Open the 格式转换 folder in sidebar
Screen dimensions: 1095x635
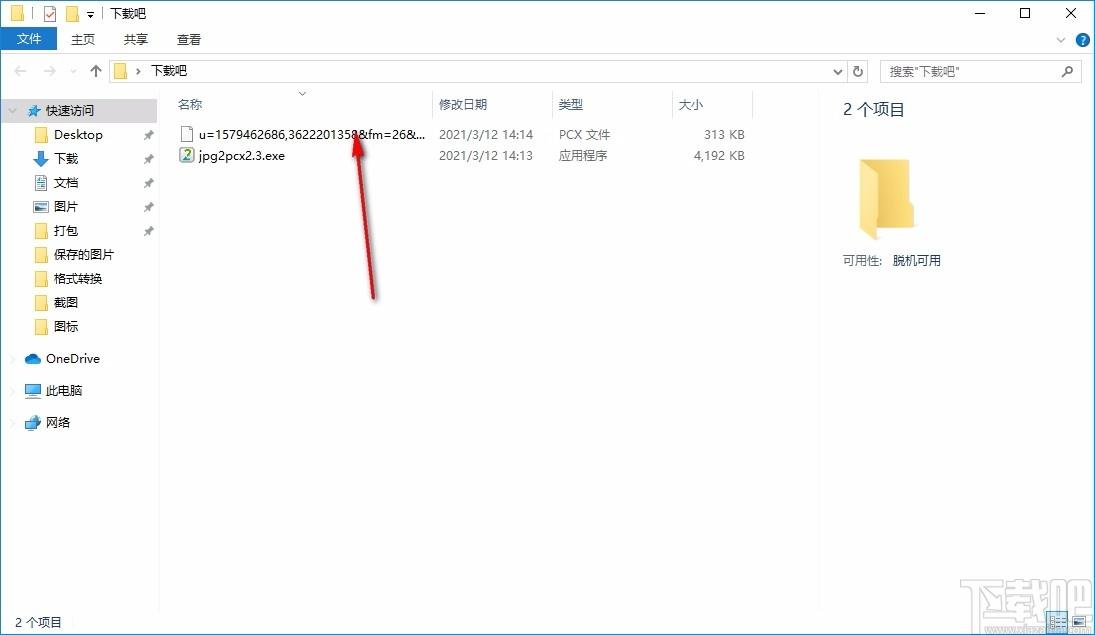click(78, 278)
